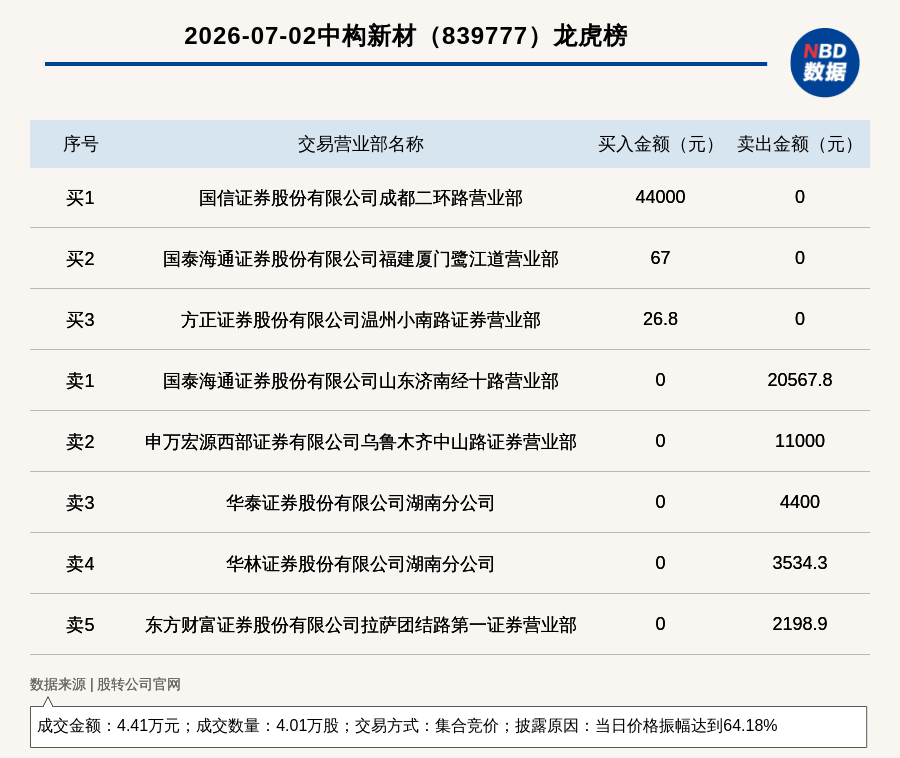Click the buy amount 0 in row 卖1
This screenshot has height=758, width=900.
click(660, 379)
